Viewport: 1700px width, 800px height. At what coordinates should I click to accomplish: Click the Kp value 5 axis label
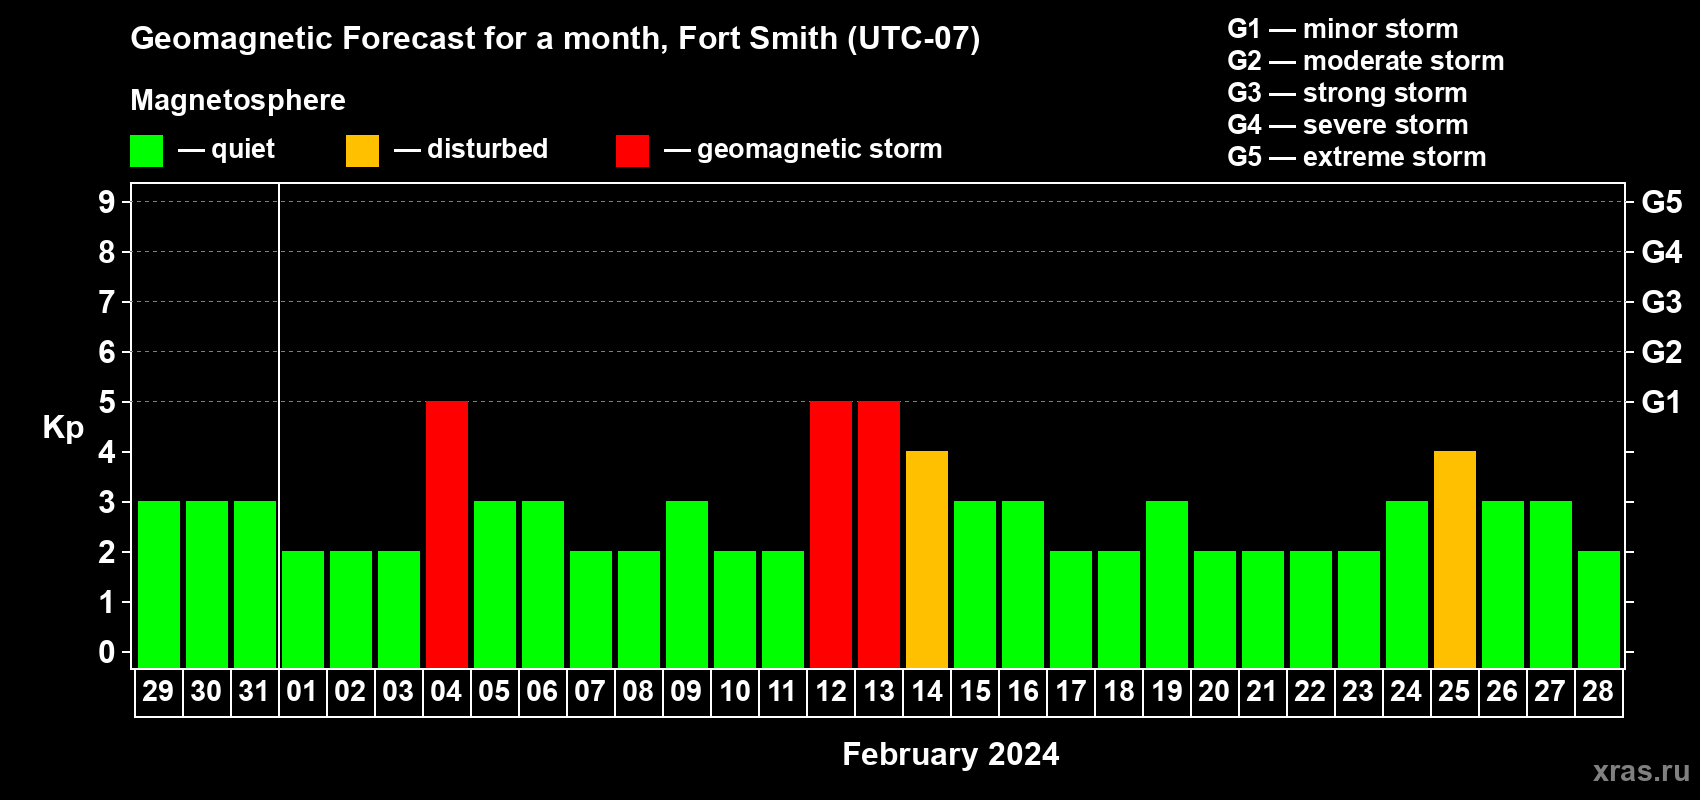107,402
